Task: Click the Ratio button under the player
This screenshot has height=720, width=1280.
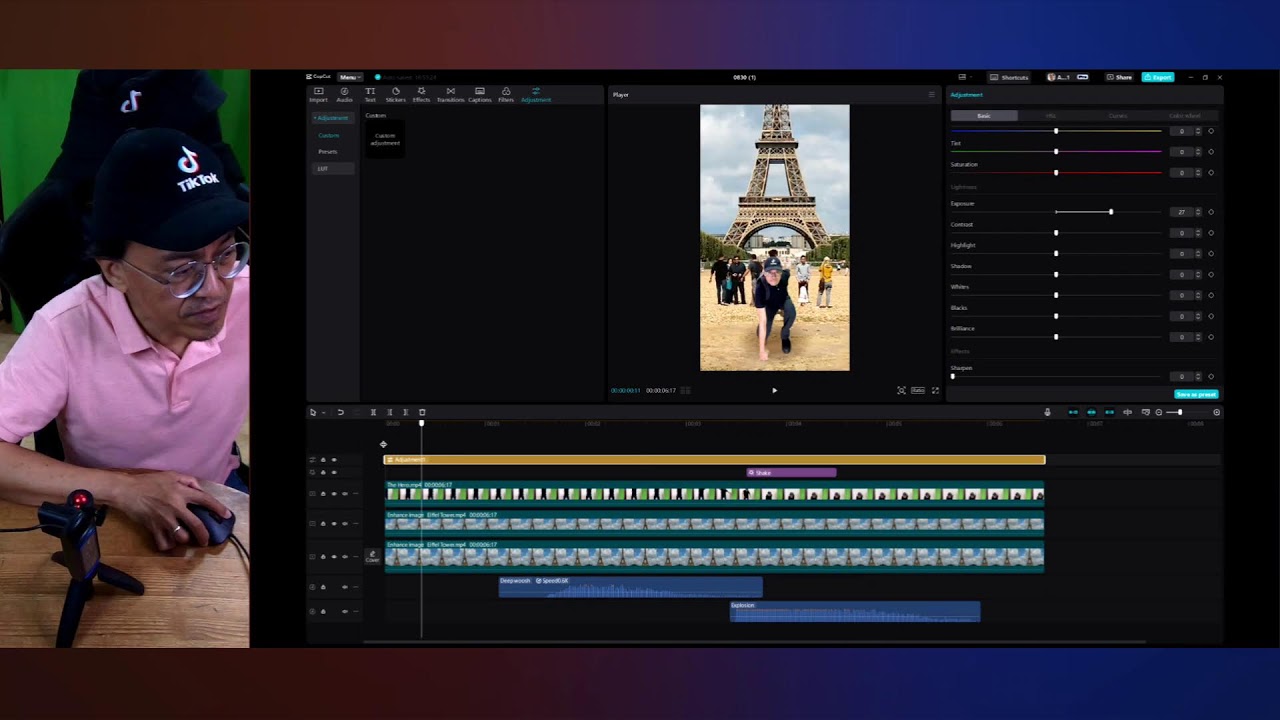Action: pyautogui.click(x=918, y=390)
